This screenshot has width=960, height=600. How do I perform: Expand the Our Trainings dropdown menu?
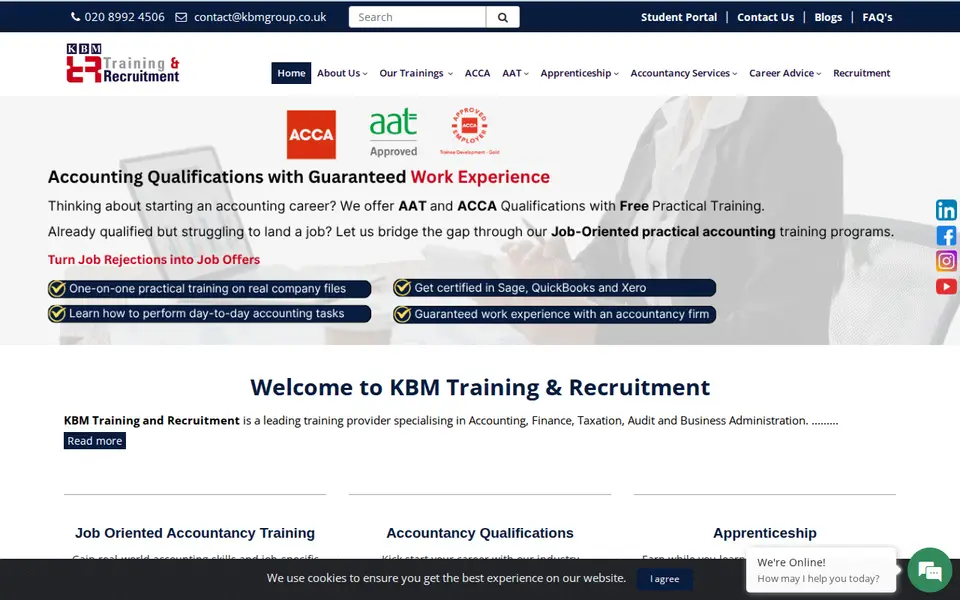(416, 73)
